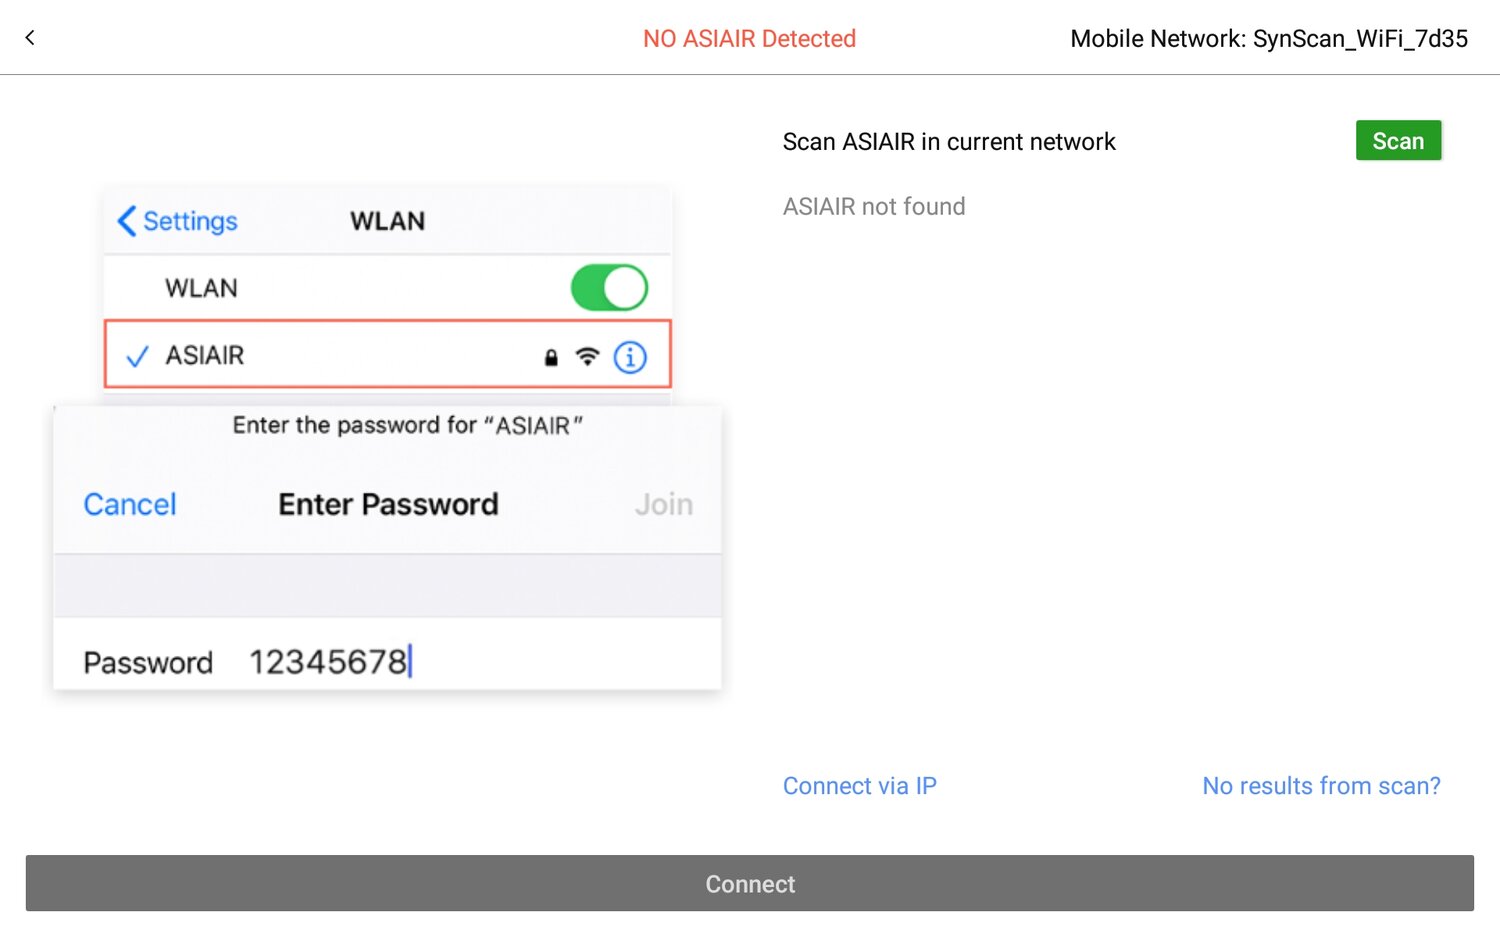
Task: Toggle the green WLAN switch
Action: pyautogui.click(x=609, y=288)
